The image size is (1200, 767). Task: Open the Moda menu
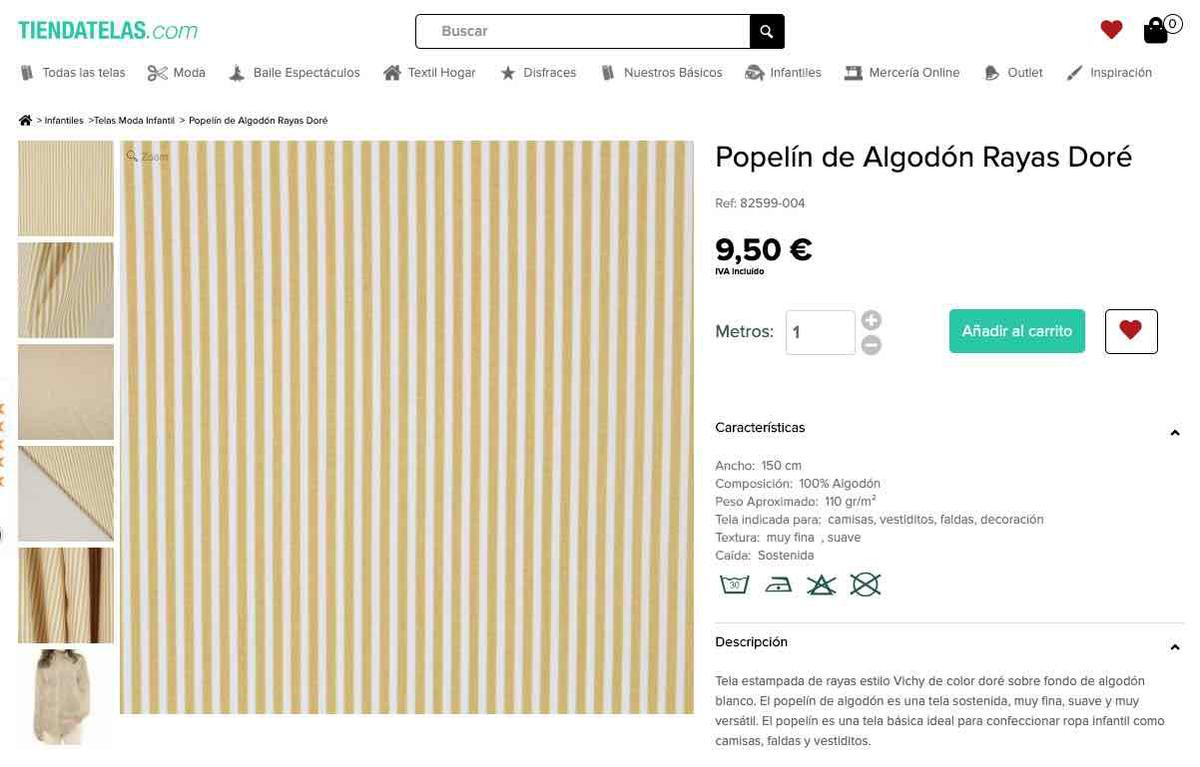pos(177,73)
